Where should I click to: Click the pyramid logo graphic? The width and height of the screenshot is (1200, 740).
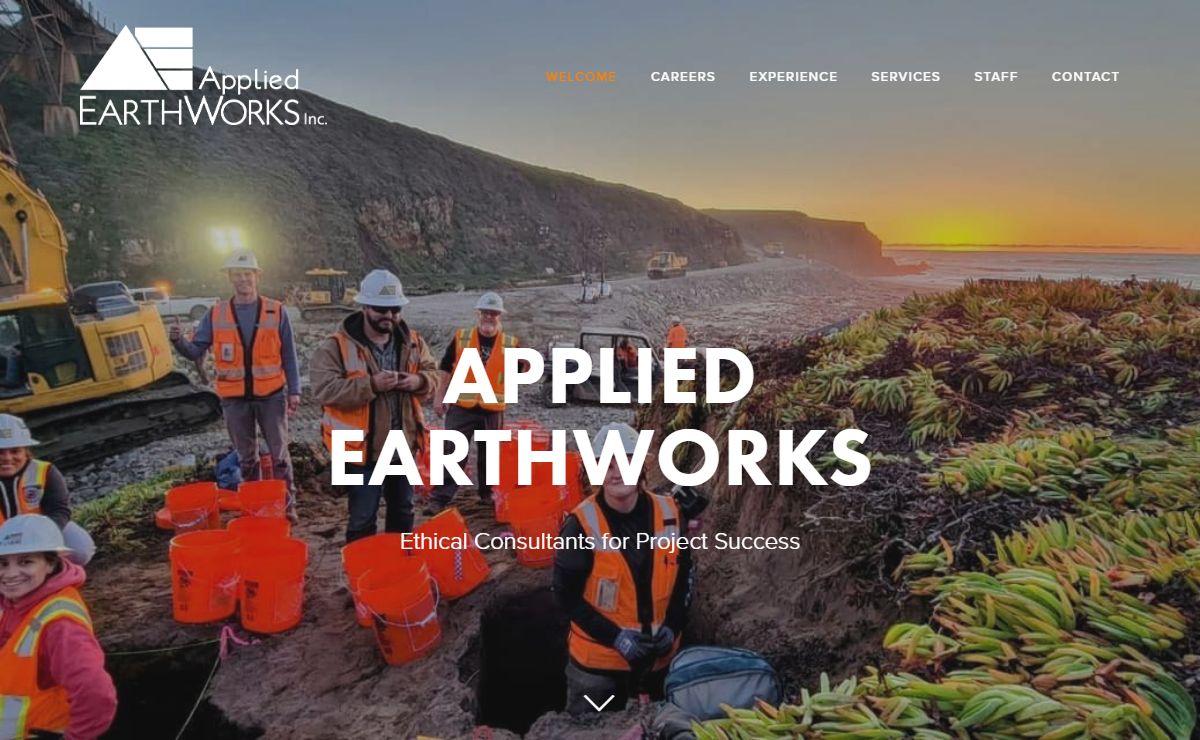pyautogui.click(x=137, y=58)
